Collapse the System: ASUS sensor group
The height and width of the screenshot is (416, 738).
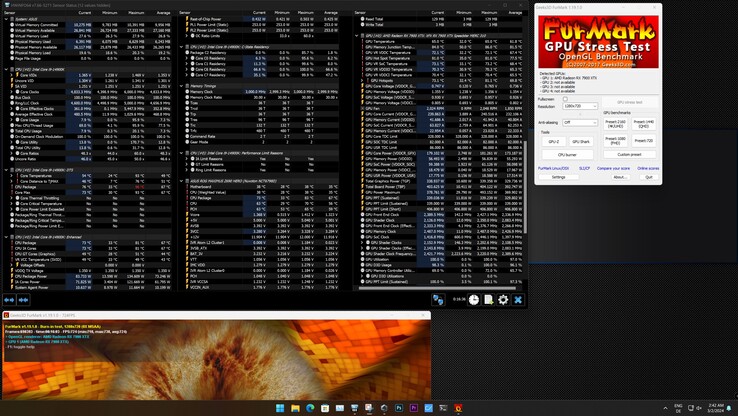coord(4,19)
